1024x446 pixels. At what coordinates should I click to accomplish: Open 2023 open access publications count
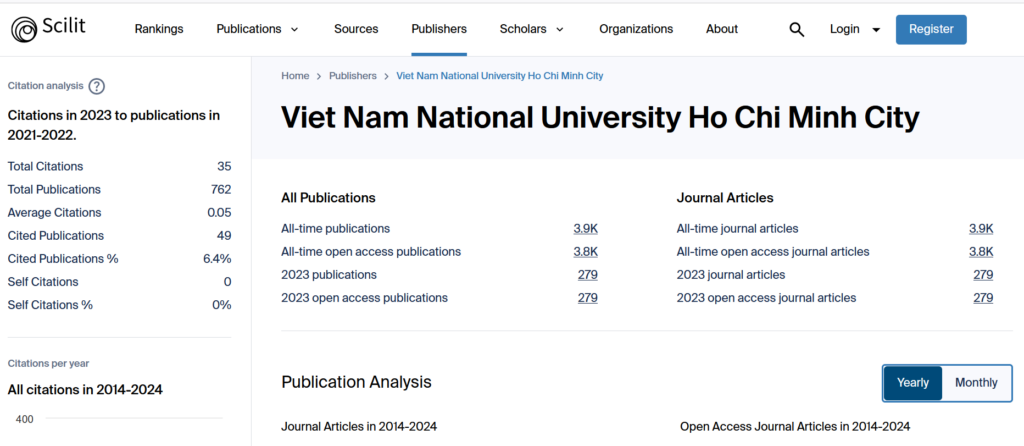587,298
